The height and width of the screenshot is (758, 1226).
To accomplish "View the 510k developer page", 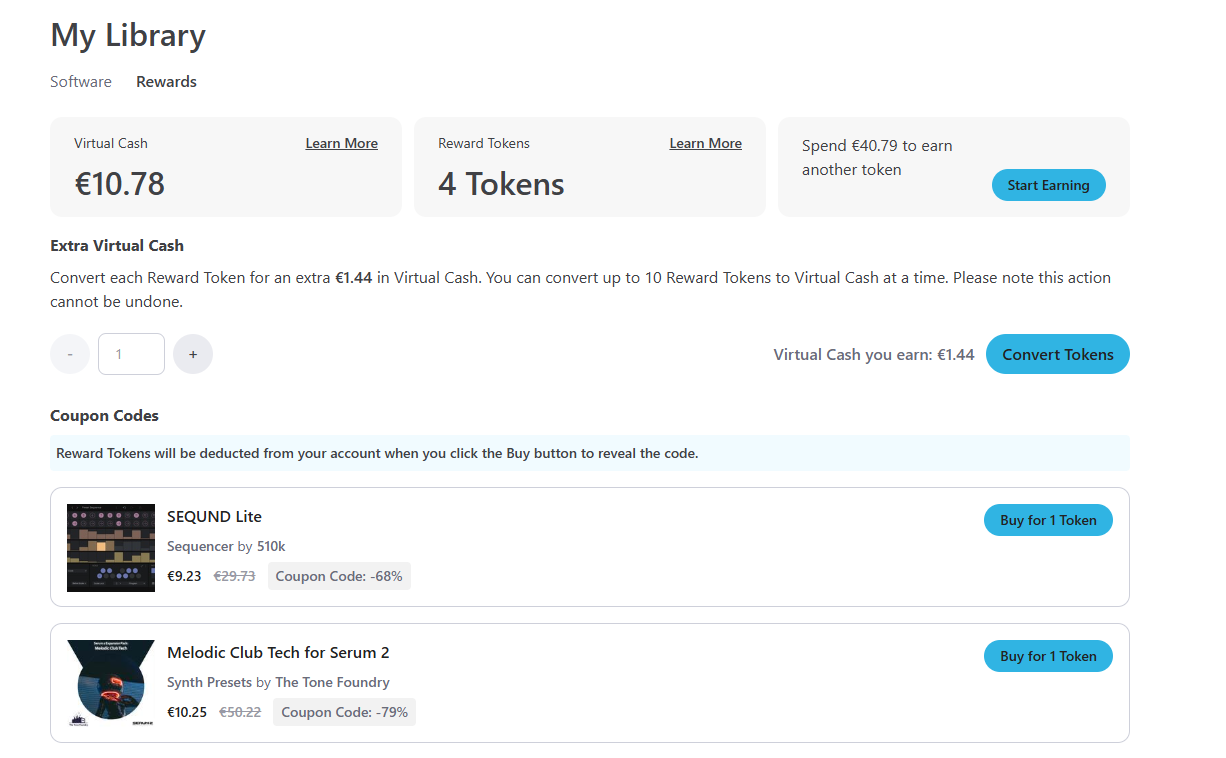I will (271, 546).
